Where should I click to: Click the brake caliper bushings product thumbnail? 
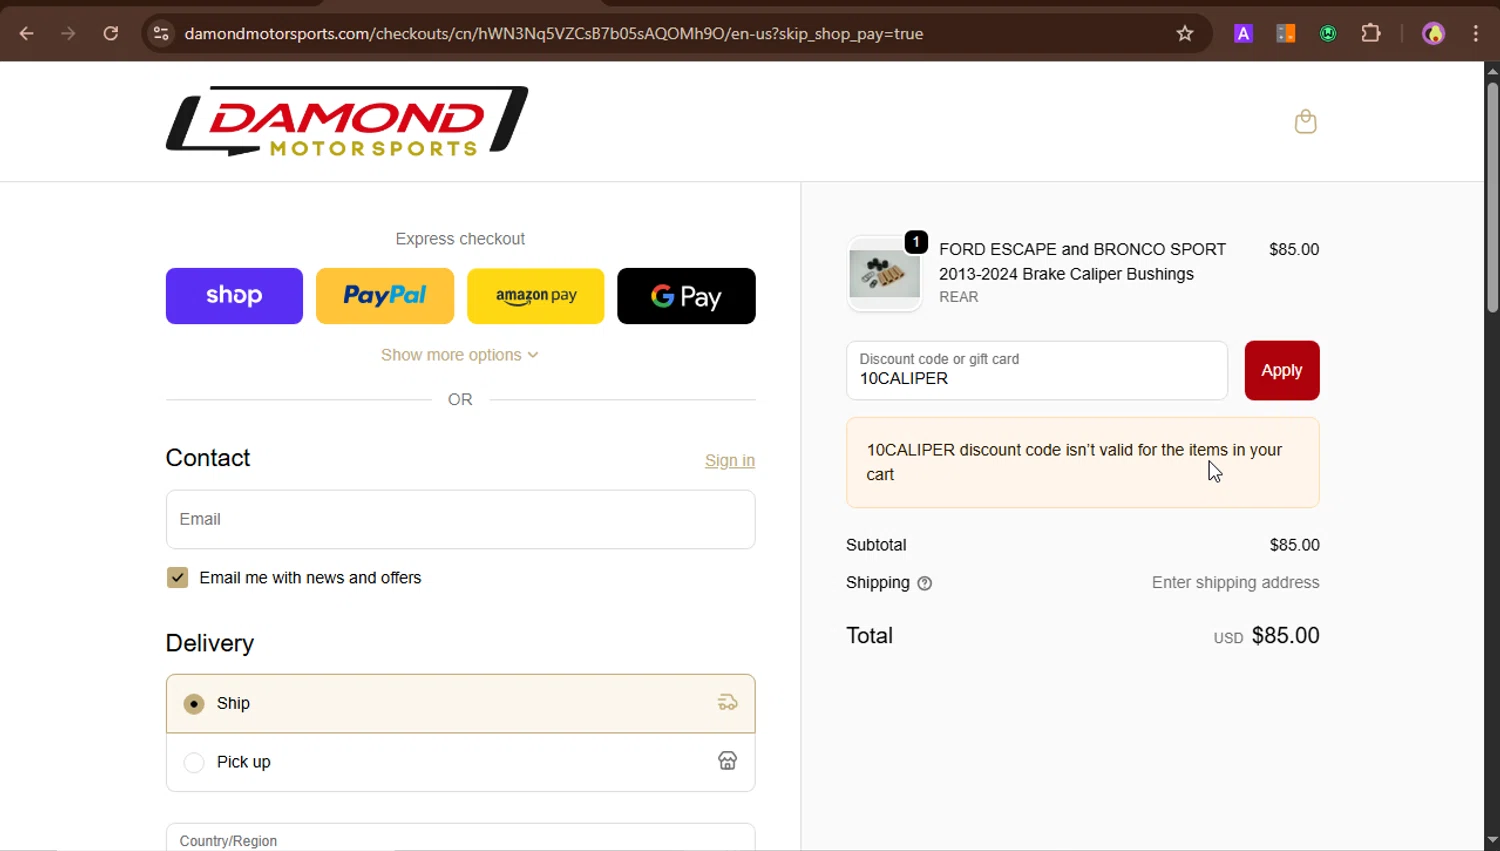point(884,274)
